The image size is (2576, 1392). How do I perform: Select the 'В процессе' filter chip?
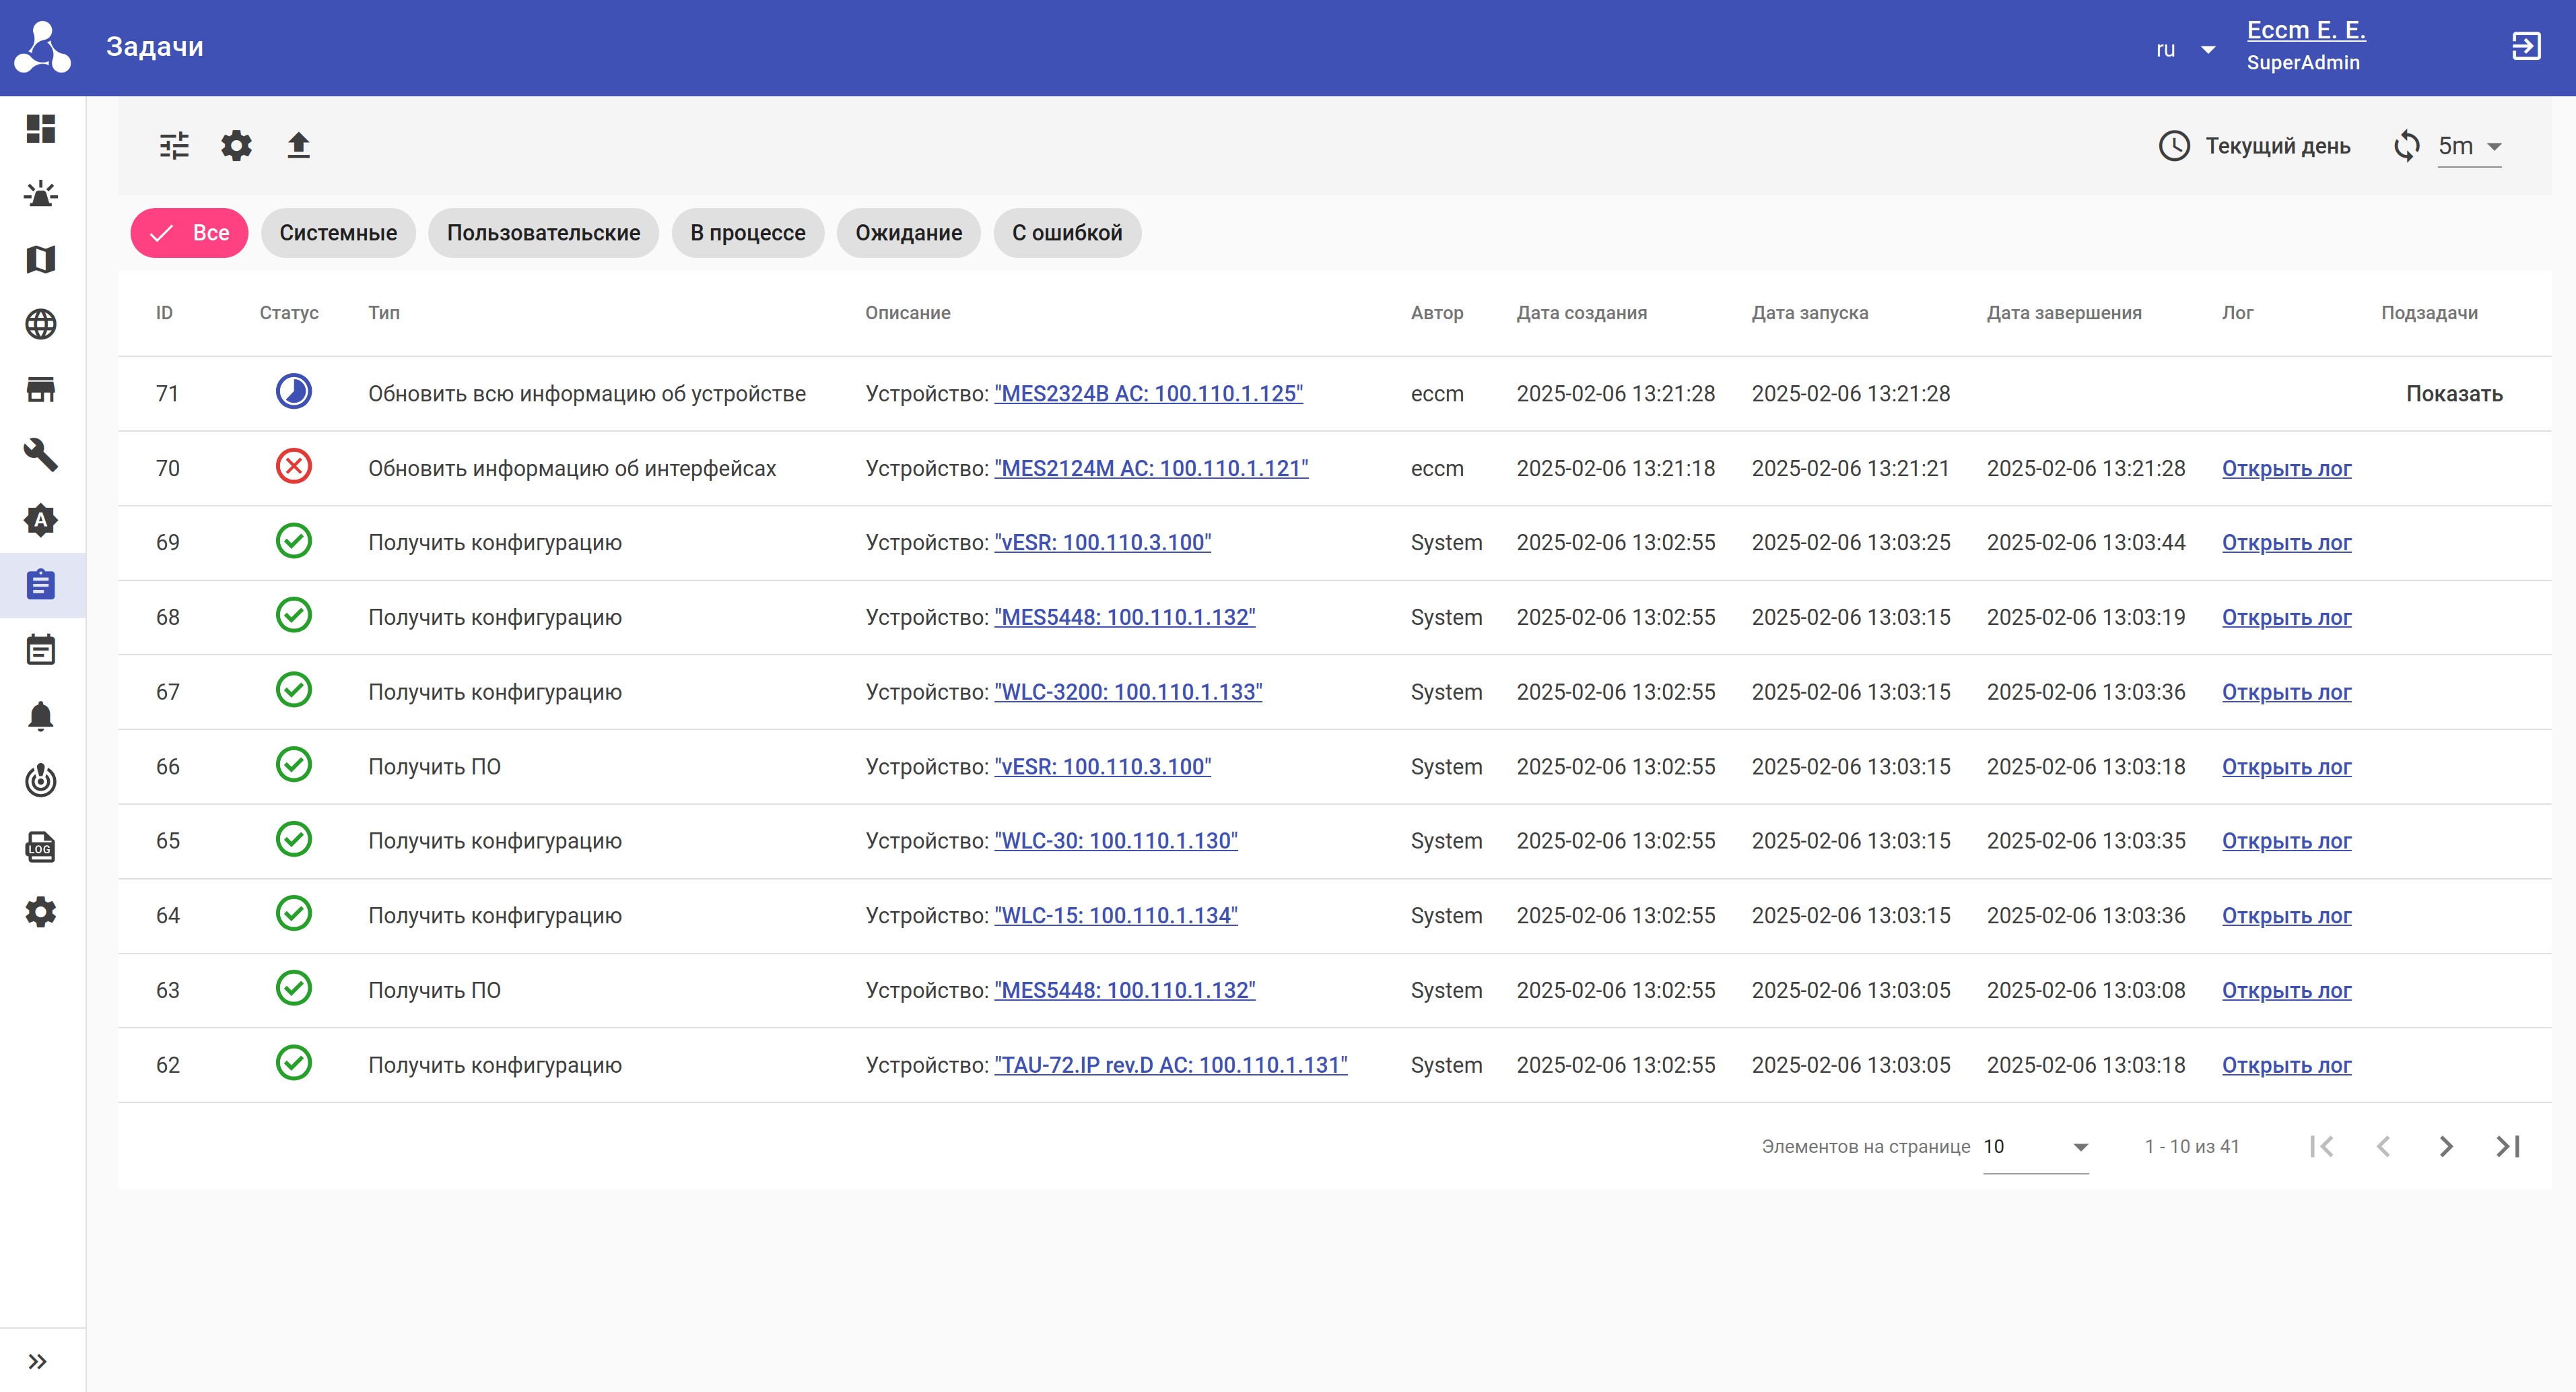(747, 233)
